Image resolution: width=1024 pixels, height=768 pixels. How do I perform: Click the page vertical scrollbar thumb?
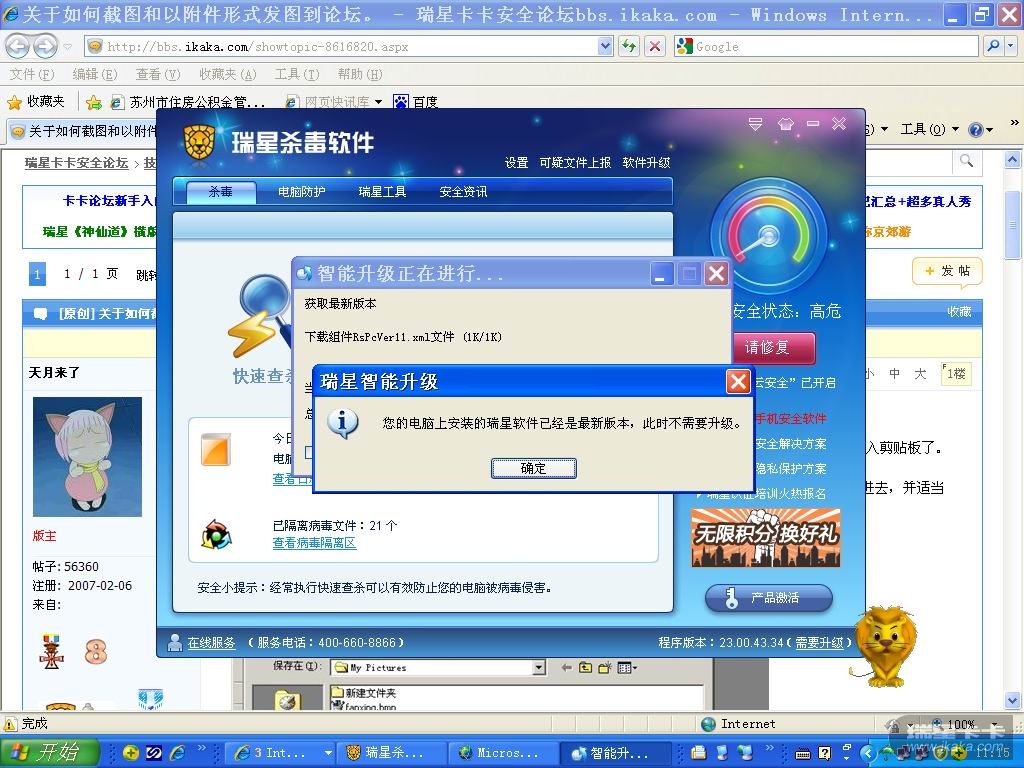click(1012, 224)
